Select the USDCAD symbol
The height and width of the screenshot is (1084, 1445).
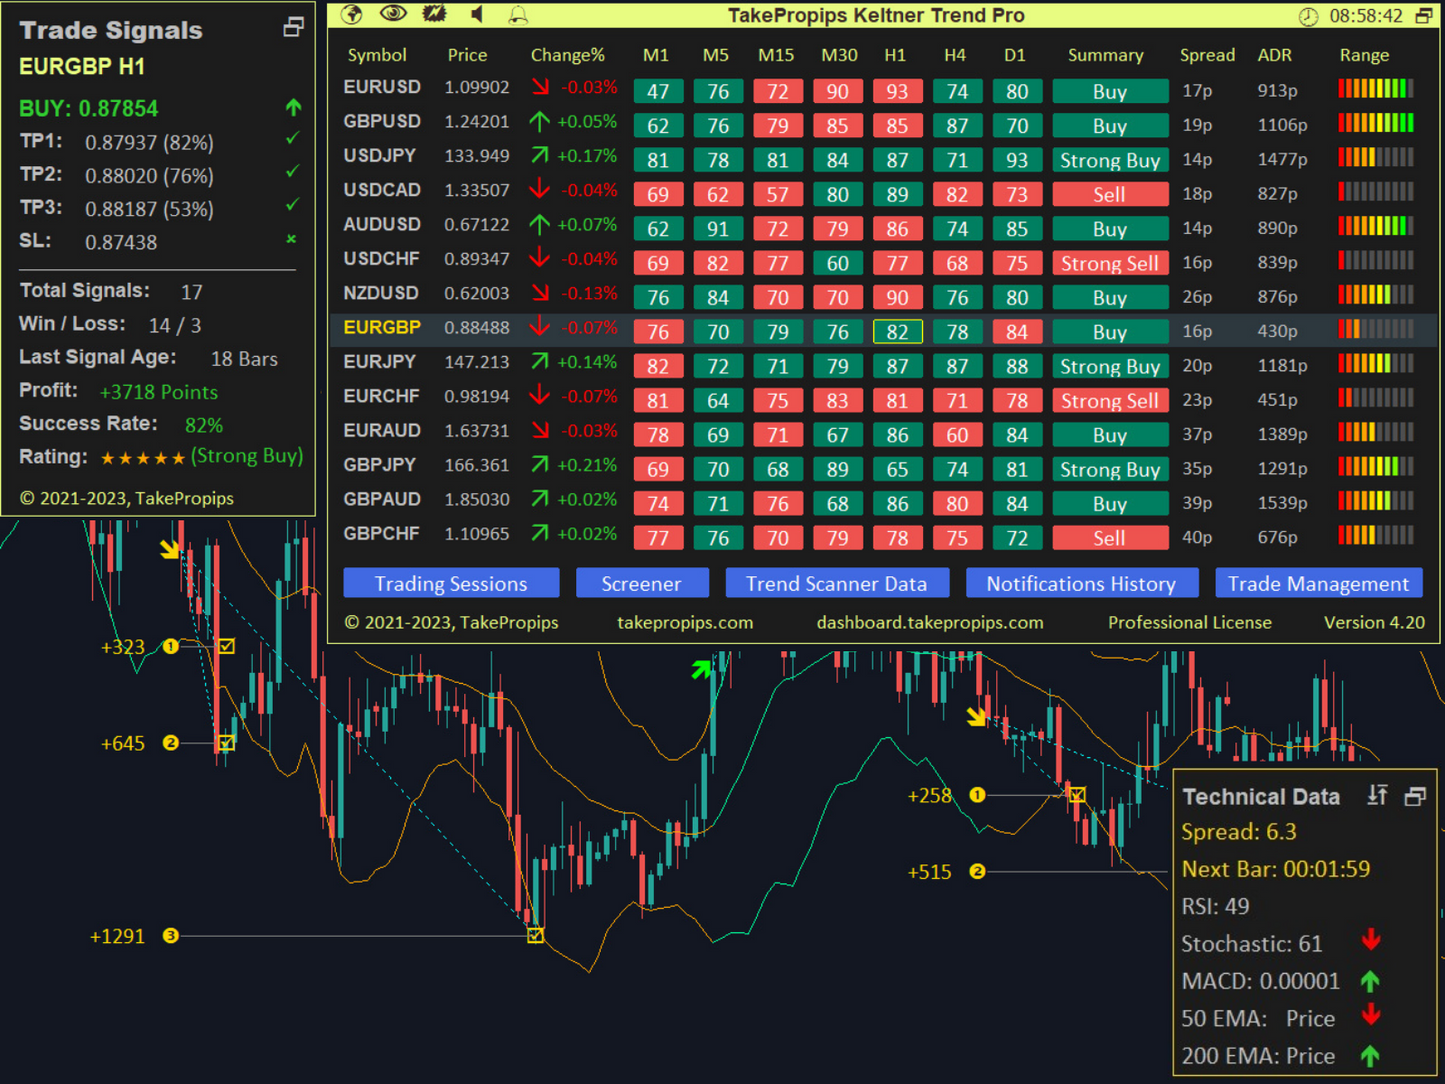tap(382, 190)
